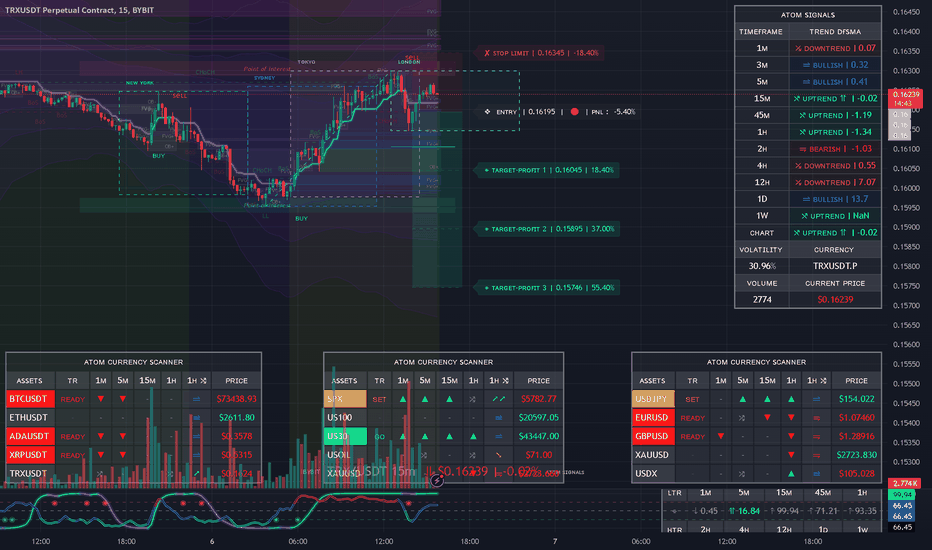Screen dimensions: 932x550
Task: Click the 3M BULLISH 0.32 cell
Action: pyautogui.click(x=835, y=65)
